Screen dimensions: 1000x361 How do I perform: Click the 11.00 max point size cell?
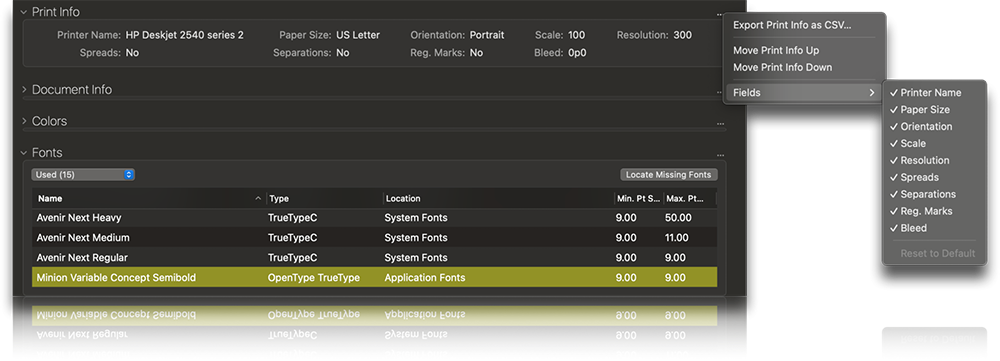pos(677,238)
